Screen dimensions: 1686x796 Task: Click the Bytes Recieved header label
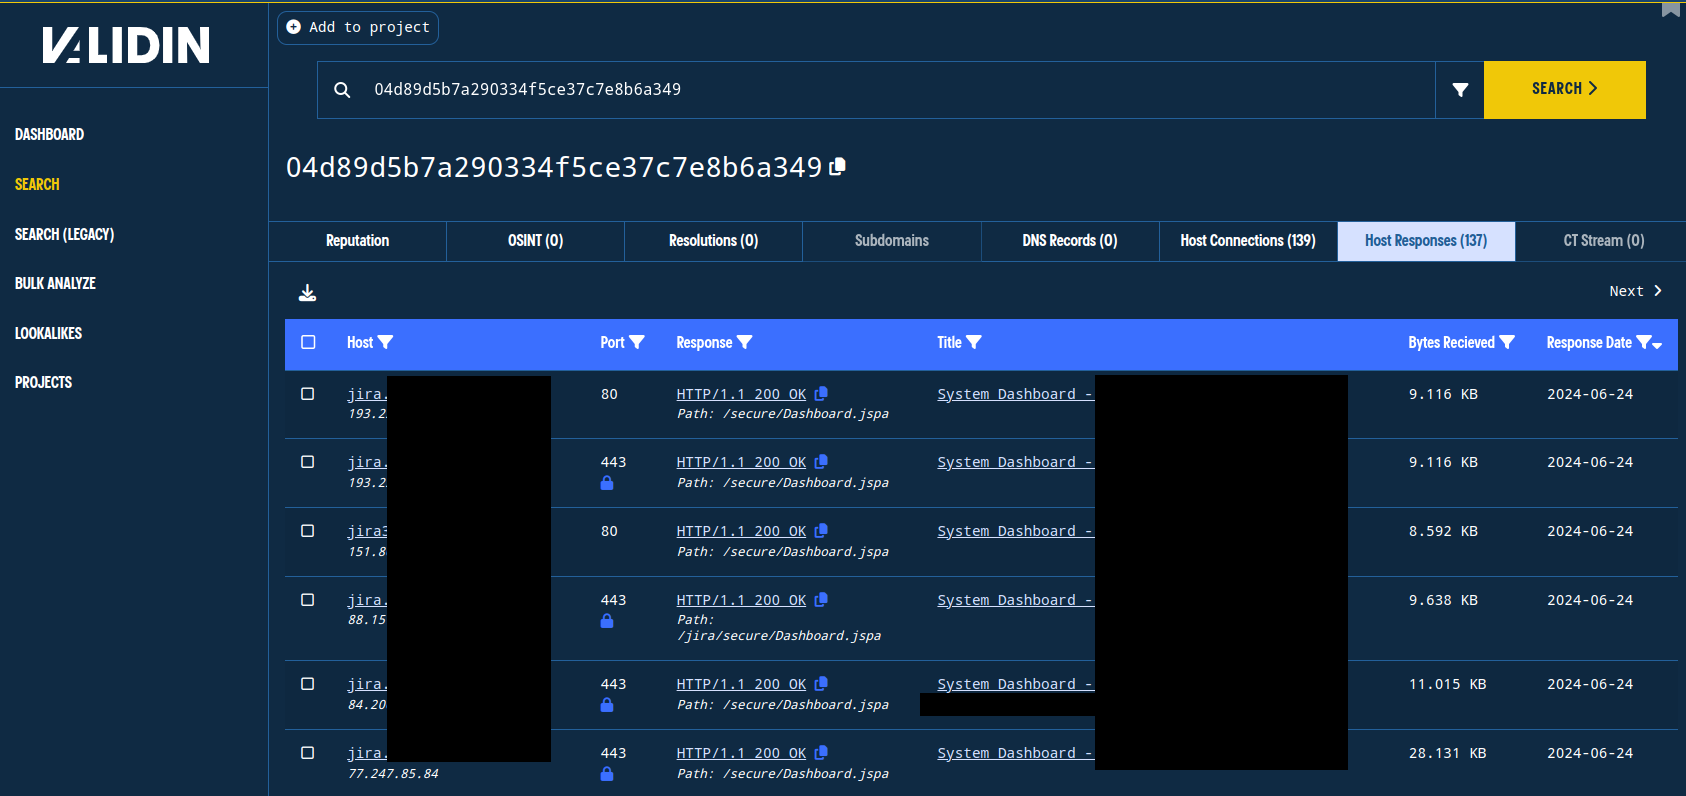coord(1451,342)
